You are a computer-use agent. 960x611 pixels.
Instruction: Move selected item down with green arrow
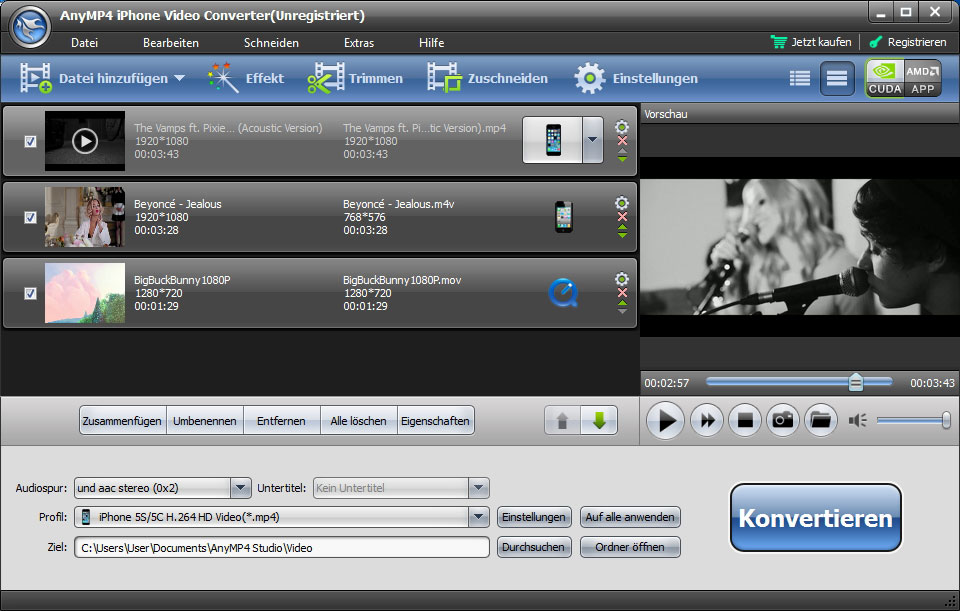[x=599, y=421]
